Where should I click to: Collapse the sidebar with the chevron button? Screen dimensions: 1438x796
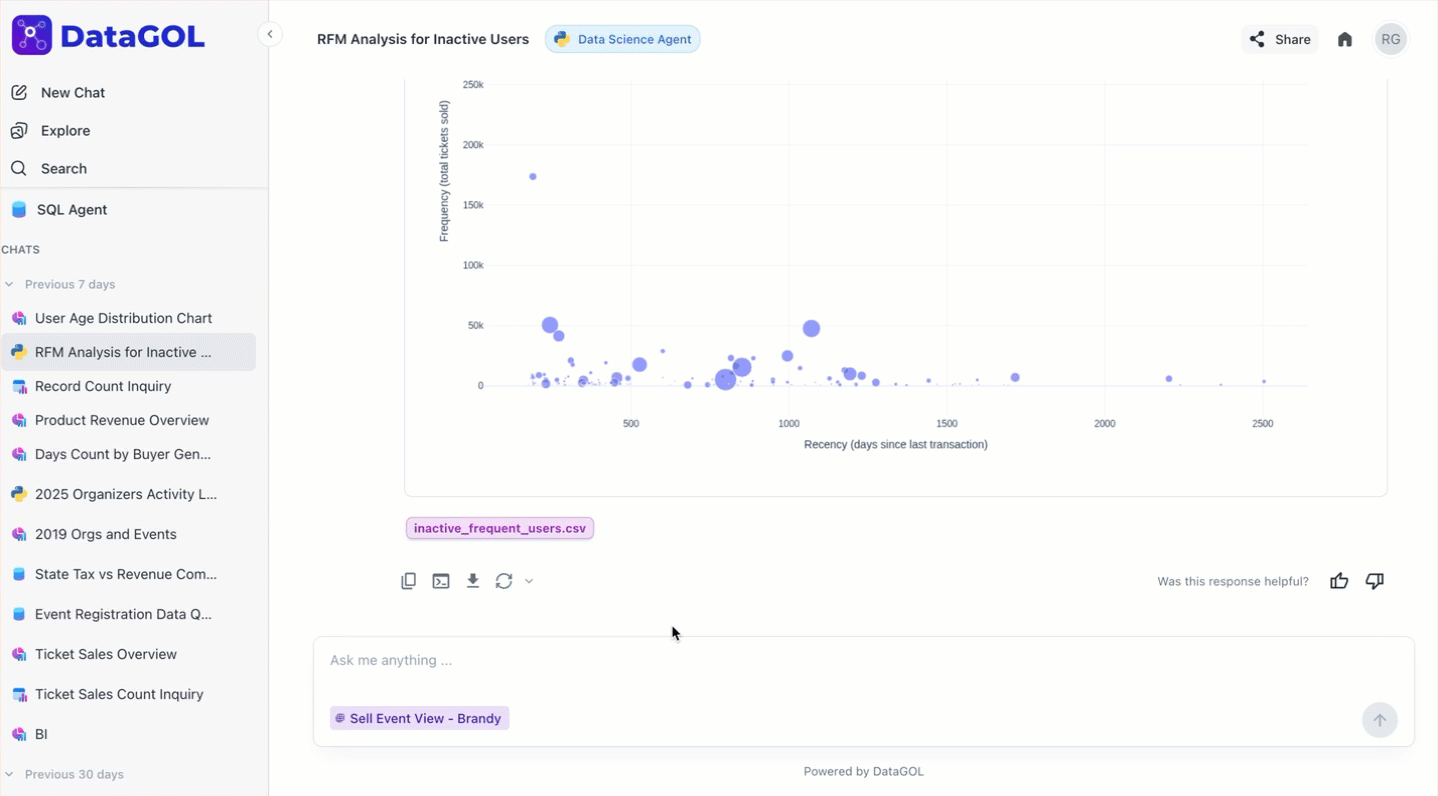pyautogui.click(x=270, y=34)
